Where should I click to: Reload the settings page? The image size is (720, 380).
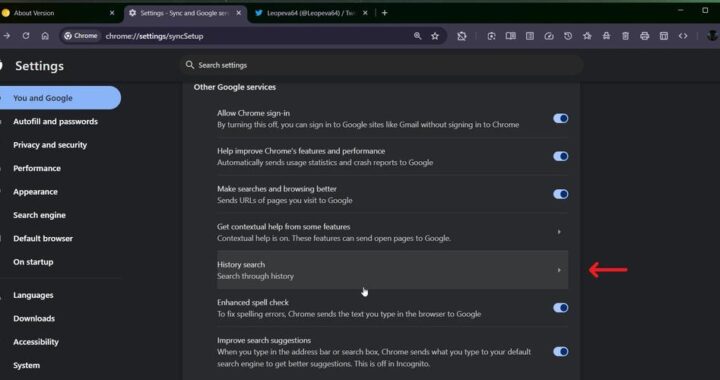coord(26,36)
